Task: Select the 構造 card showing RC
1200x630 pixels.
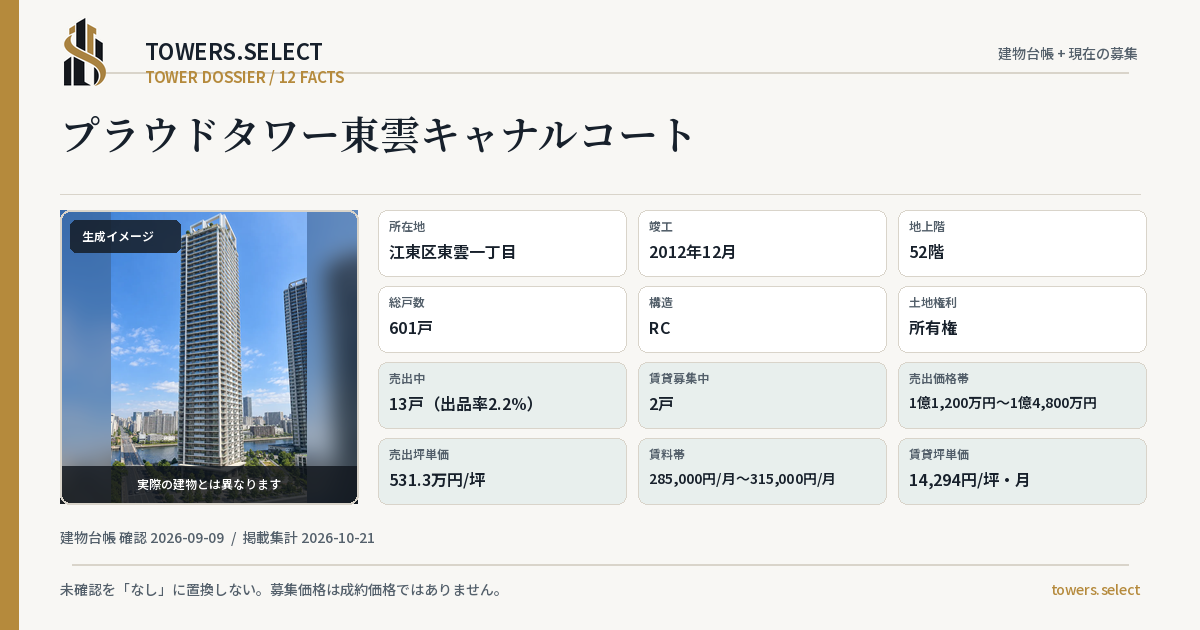Action: coord(762,319)
